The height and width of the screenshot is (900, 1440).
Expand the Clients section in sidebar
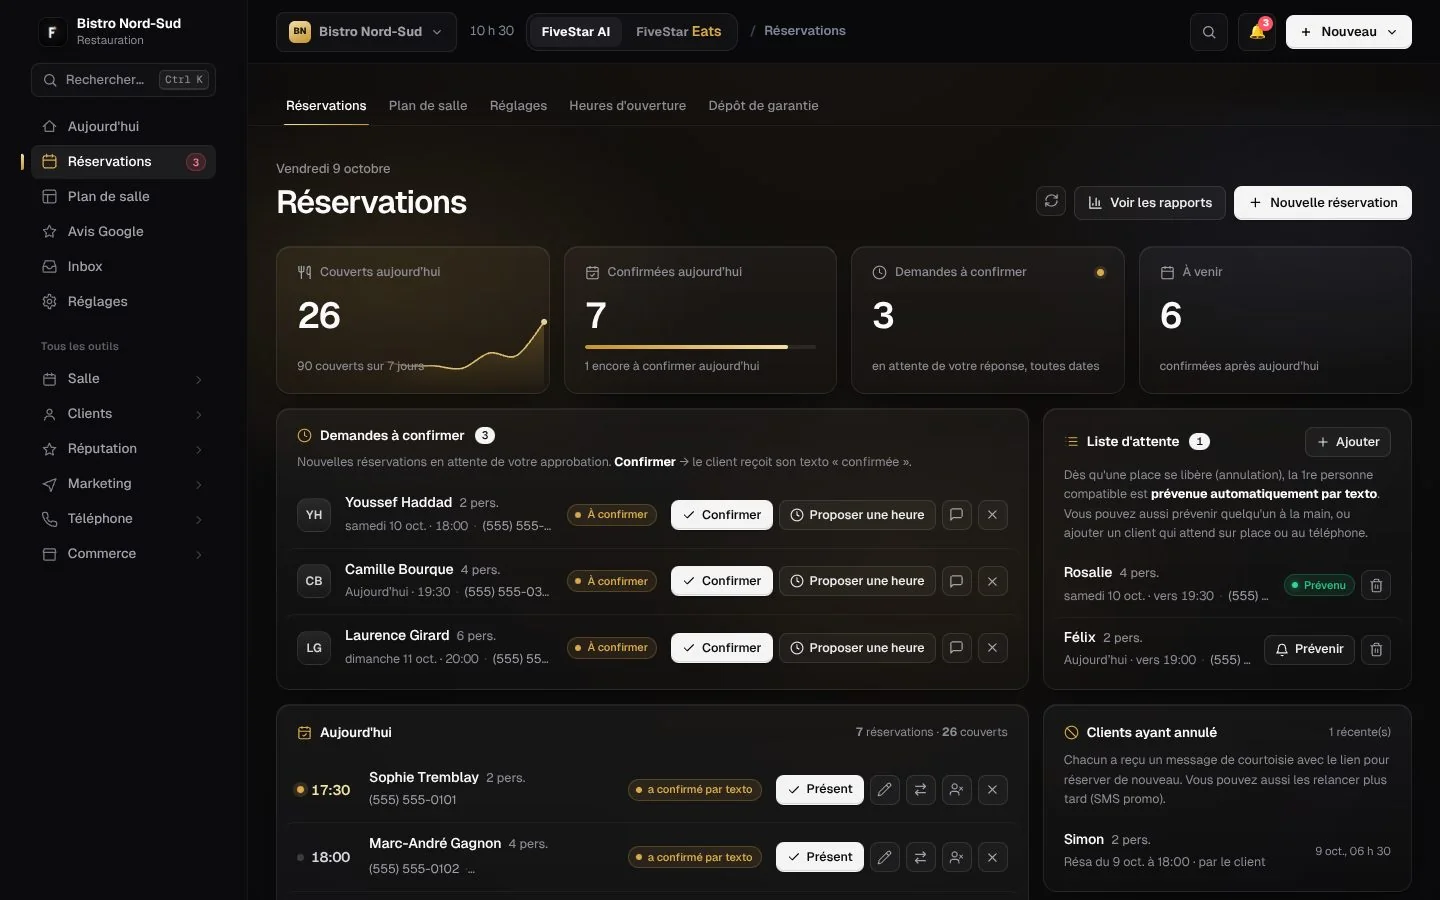point(123,414)
